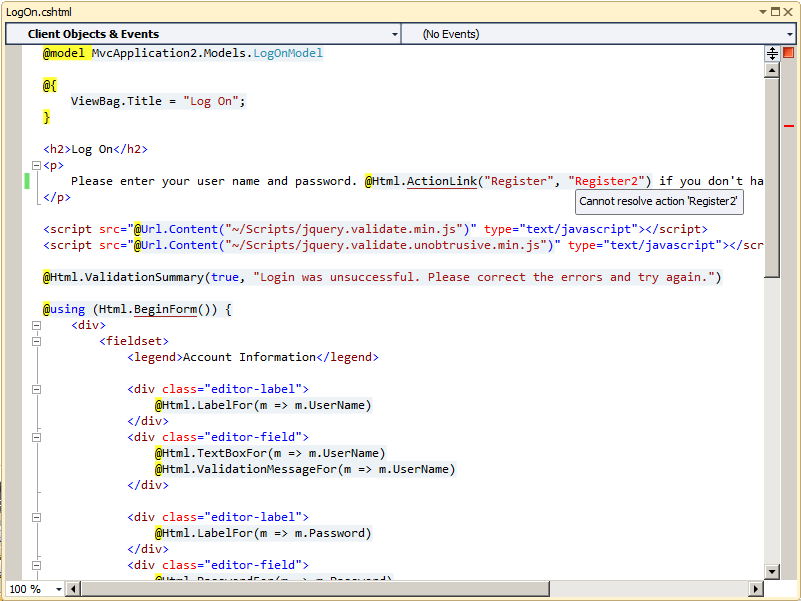Collapse the editor-label div containing LabelFor UserName
Image resolution: width=801 pixels, height=601 pixels.
tap(36, 389)
